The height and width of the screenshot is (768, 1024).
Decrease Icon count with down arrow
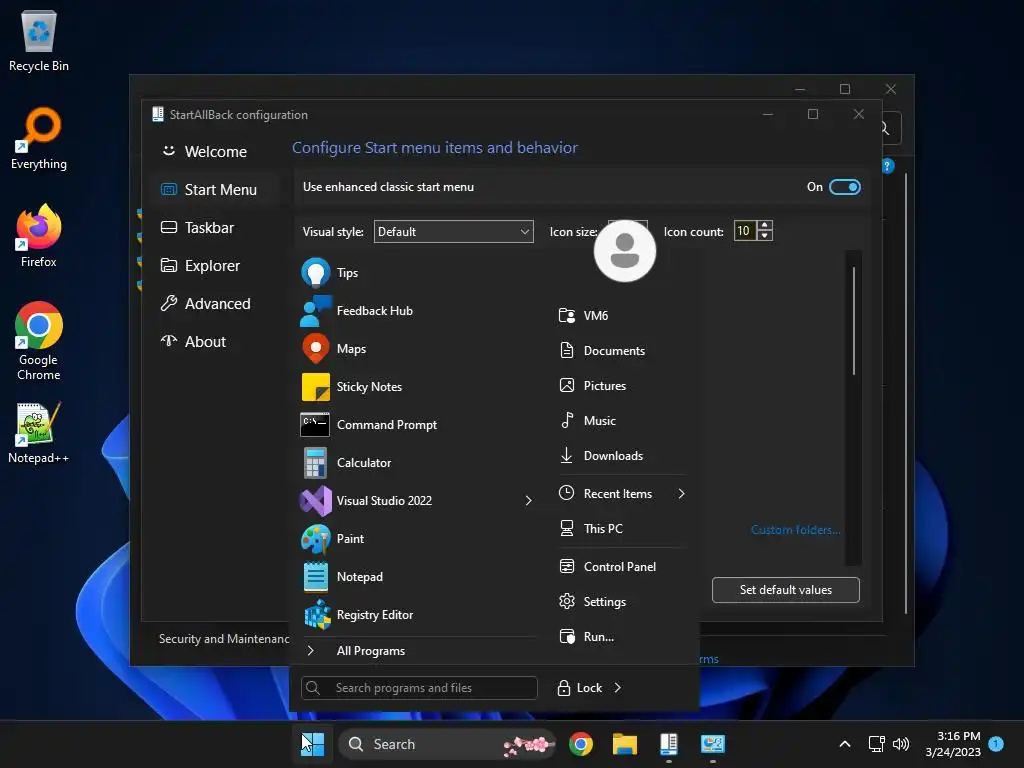(x=765, y=236)
